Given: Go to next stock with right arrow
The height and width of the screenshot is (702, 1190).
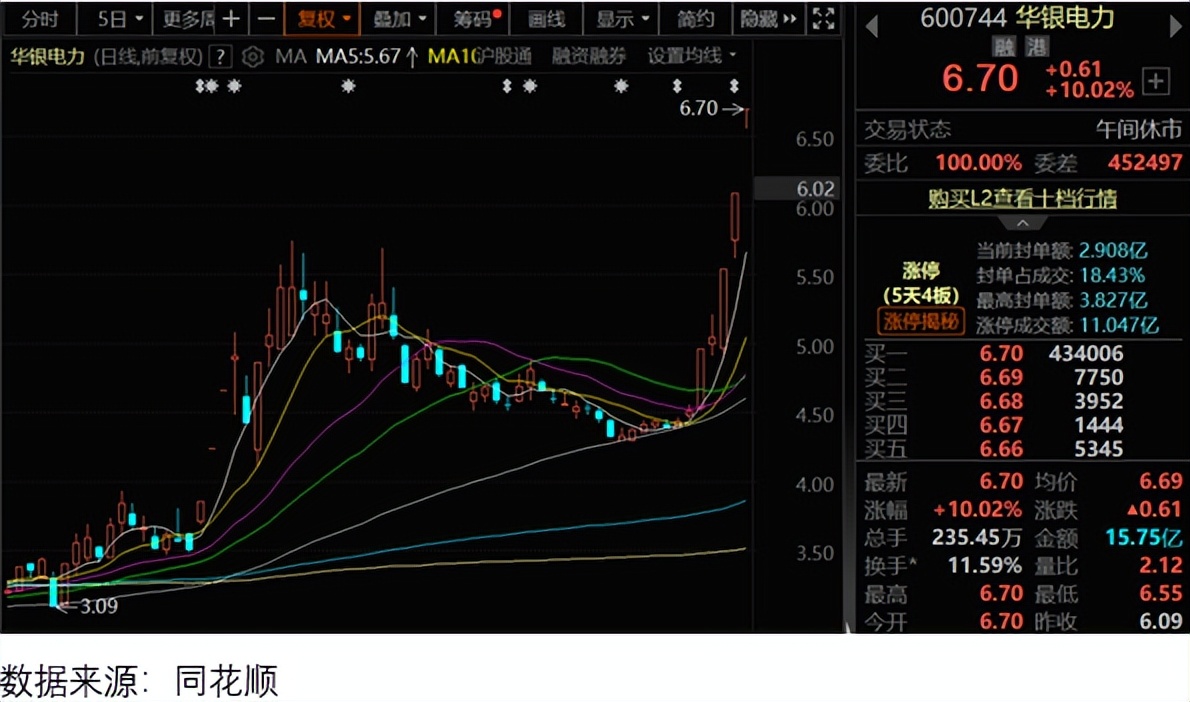Looking at the screenshot, I should [1176, 28].
